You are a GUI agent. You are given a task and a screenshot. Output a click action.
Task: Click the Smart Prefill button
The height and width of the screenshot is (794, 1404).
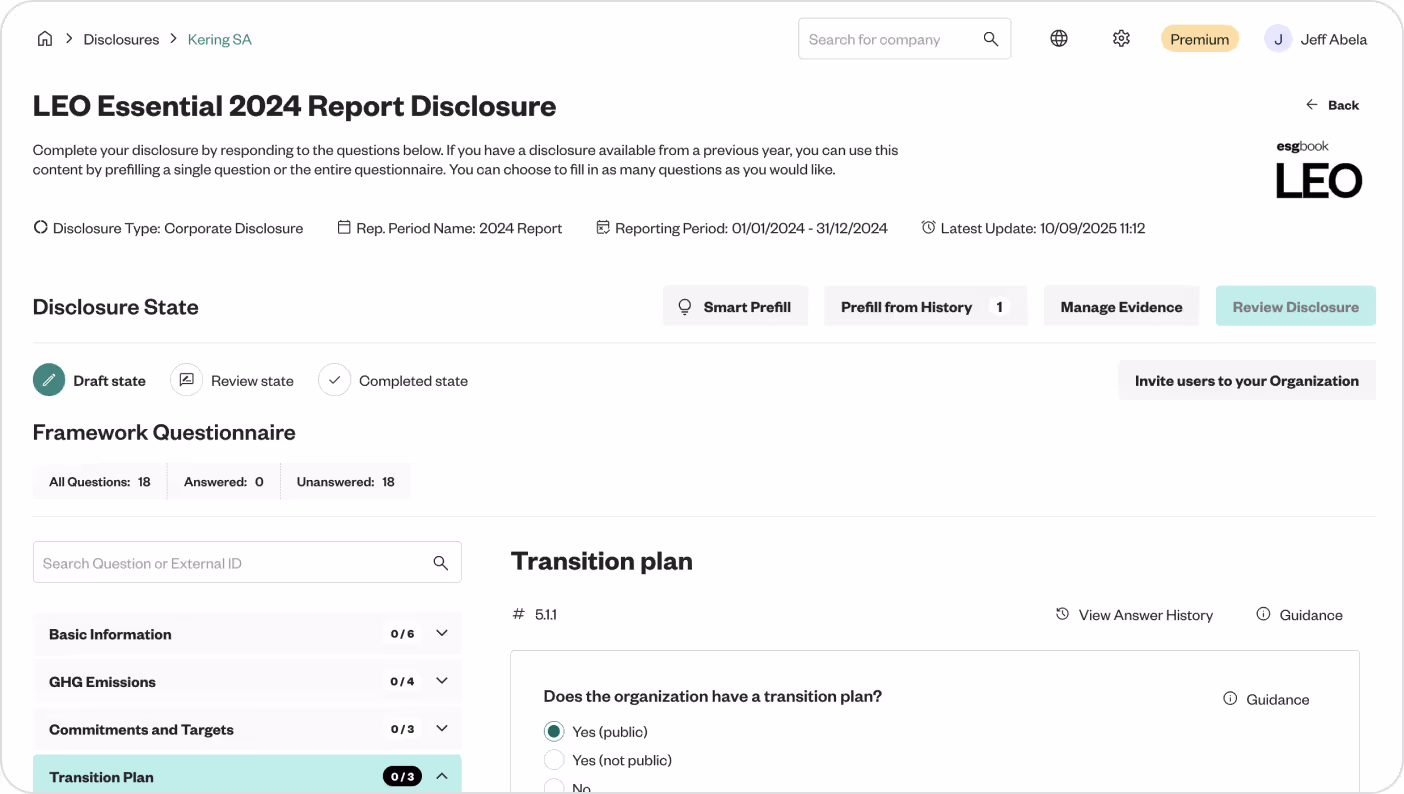coord(735,306)
